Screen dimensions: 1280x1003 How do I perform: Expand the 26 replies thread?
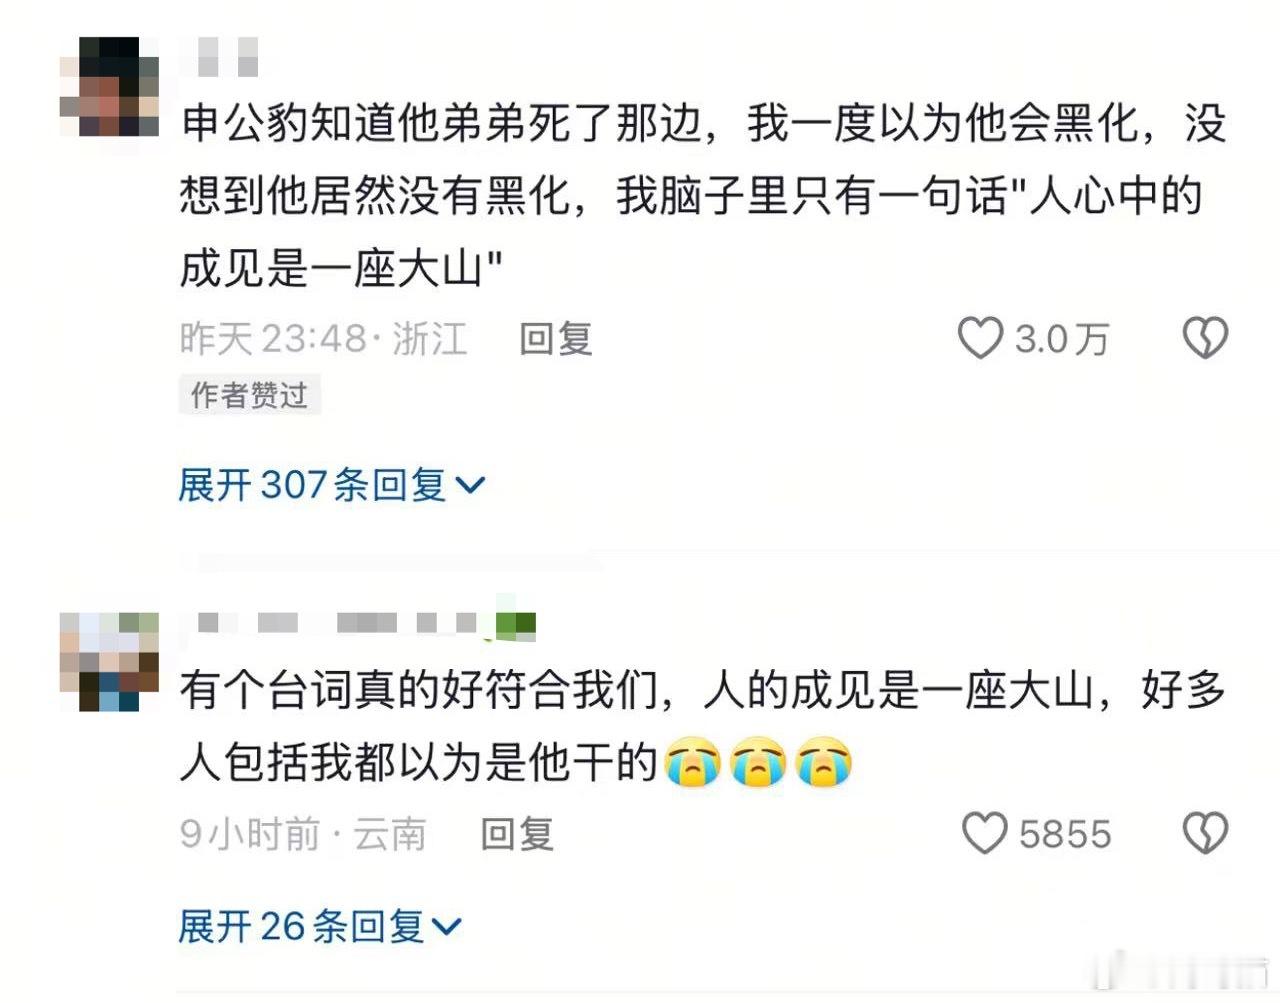click(x=320, y=926)
